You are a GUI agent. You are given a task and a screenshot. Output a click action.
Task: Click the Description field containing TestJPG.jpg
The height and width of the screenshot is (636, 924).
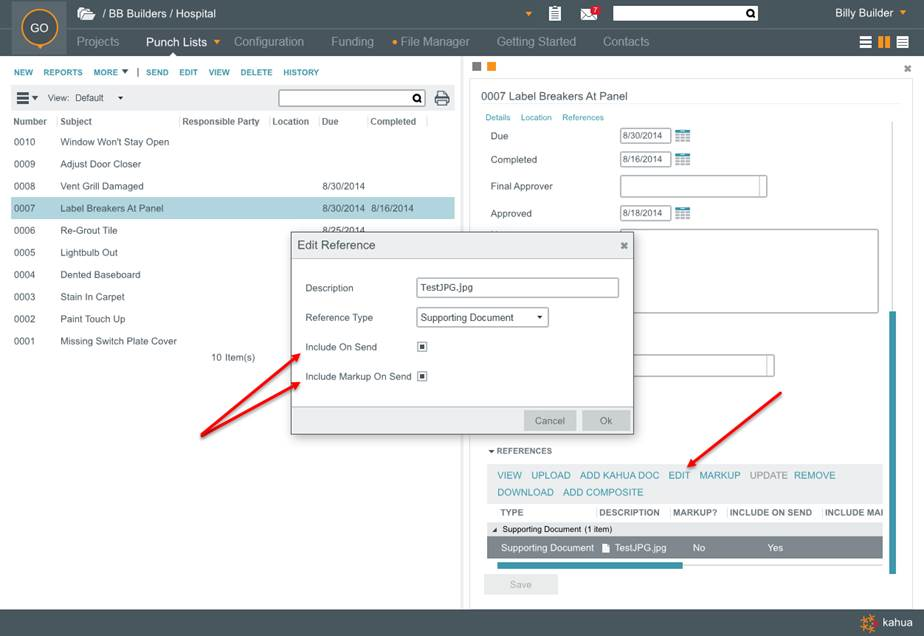point(517,288)
